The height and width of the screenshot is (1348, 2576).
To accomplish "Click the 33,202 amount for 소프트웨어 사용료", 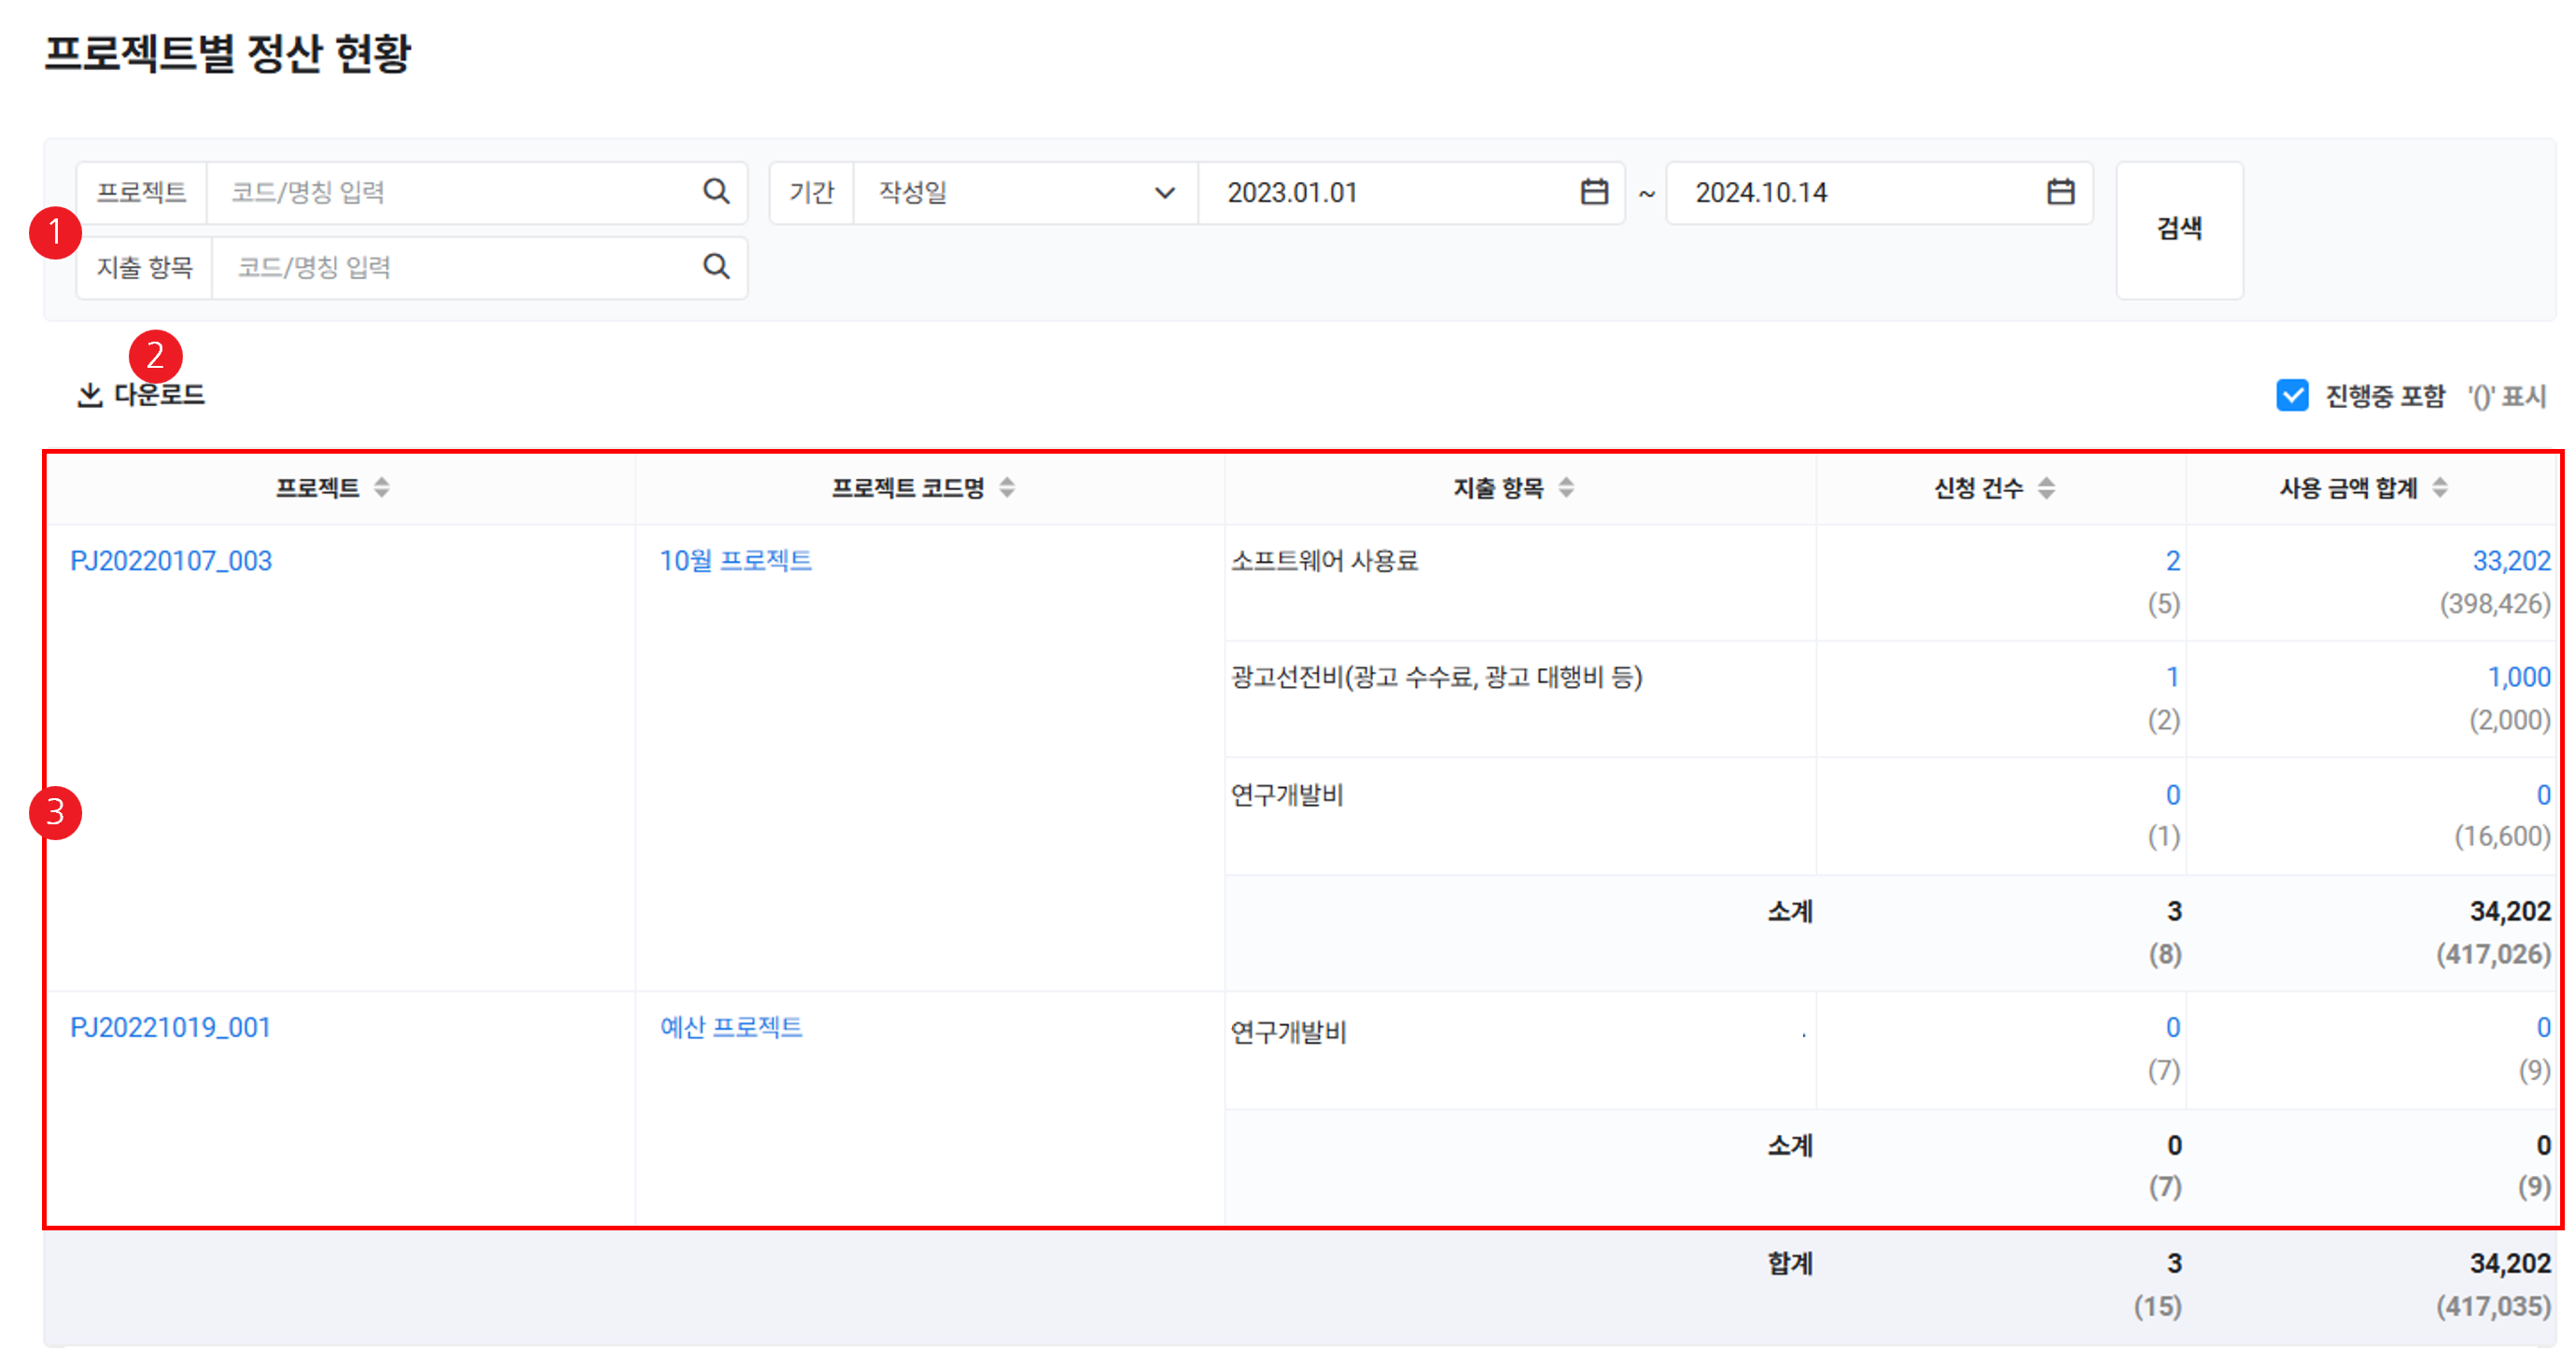I will 2510,560.
